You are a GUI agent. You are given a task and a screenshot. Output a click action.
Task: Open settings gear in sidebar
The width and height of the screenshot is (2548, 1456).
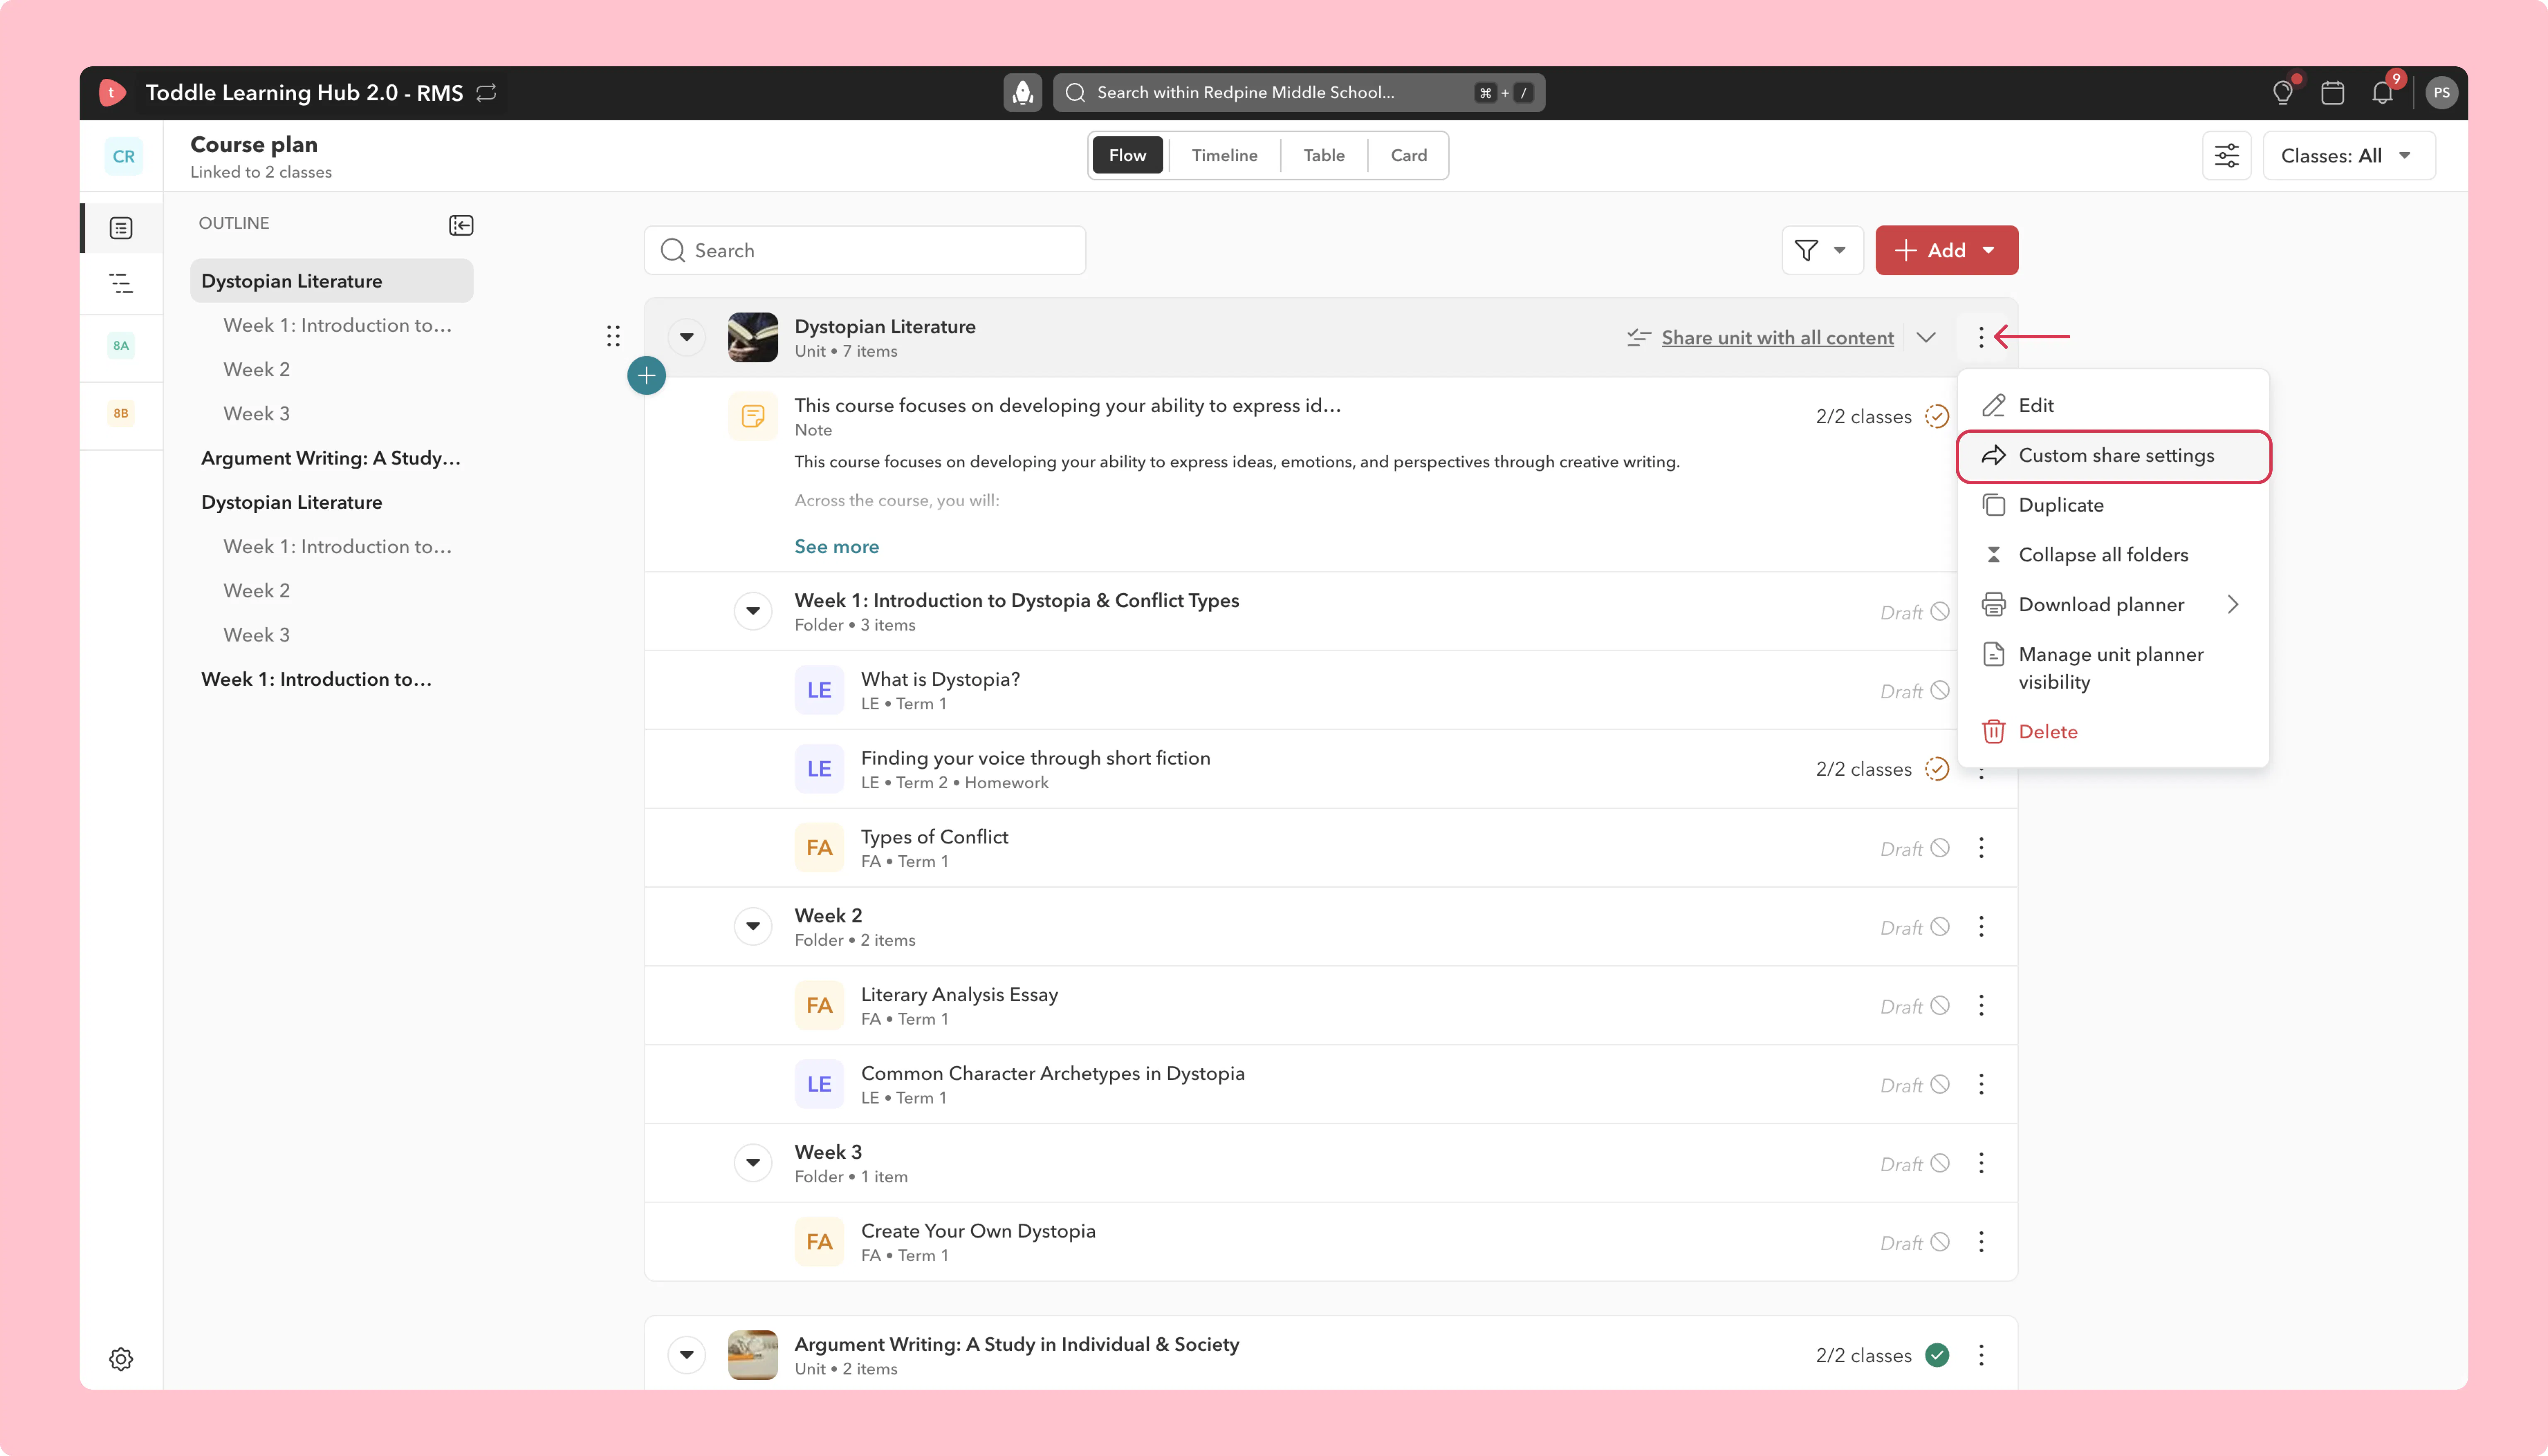click(121, 1358)
